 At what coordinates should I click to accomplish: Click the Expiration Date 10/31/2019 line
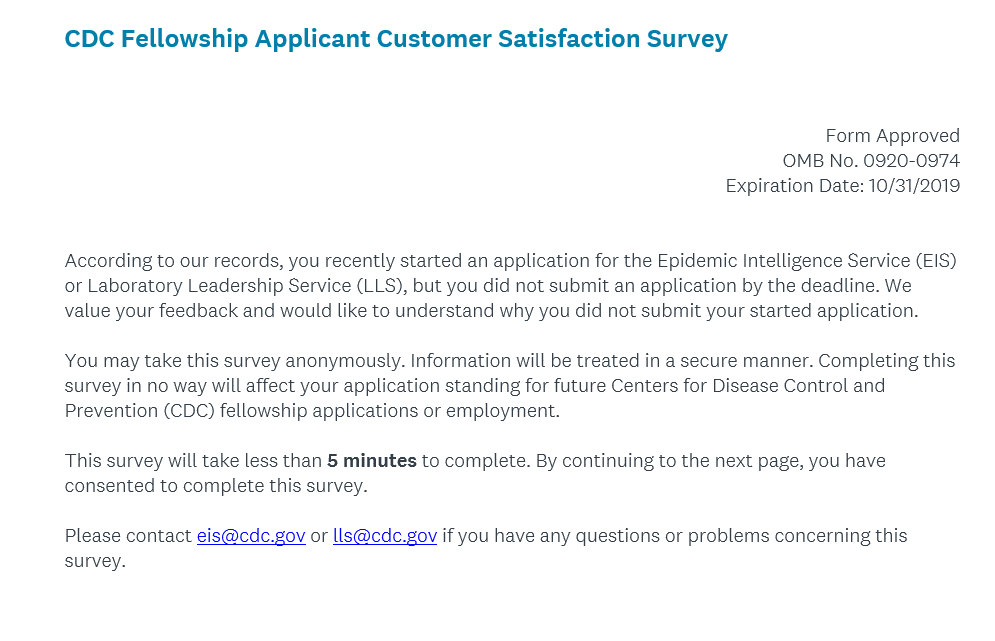click(842, 186)
